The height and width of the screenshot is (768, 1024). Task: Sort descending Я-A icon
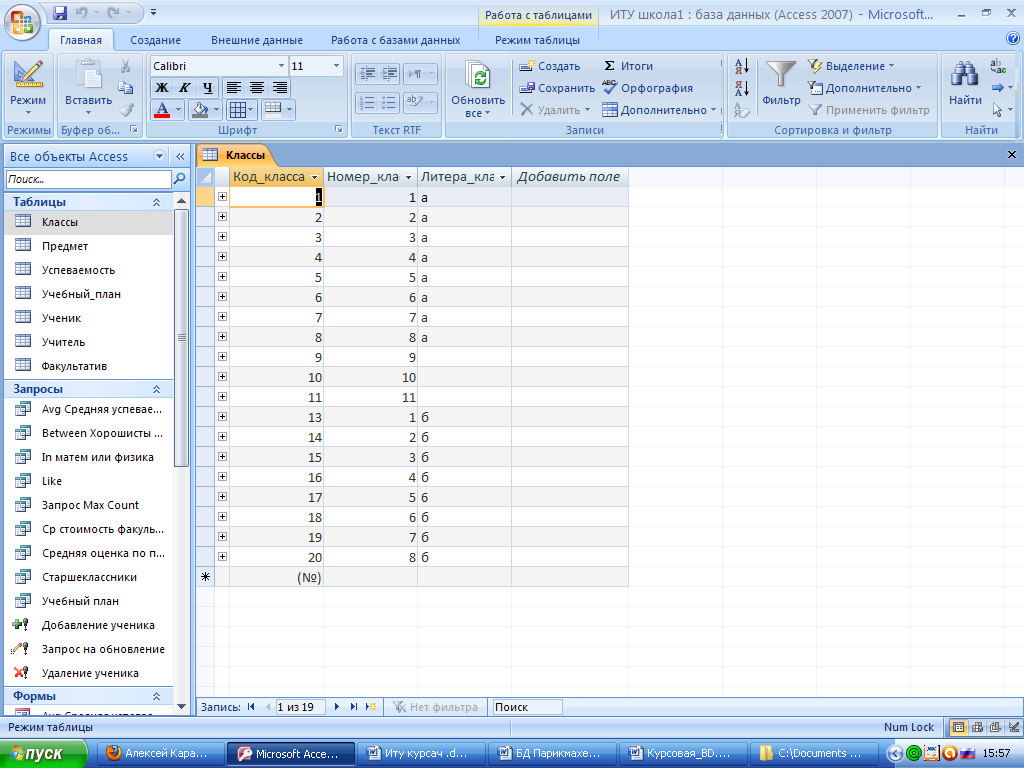click(741, 88)
